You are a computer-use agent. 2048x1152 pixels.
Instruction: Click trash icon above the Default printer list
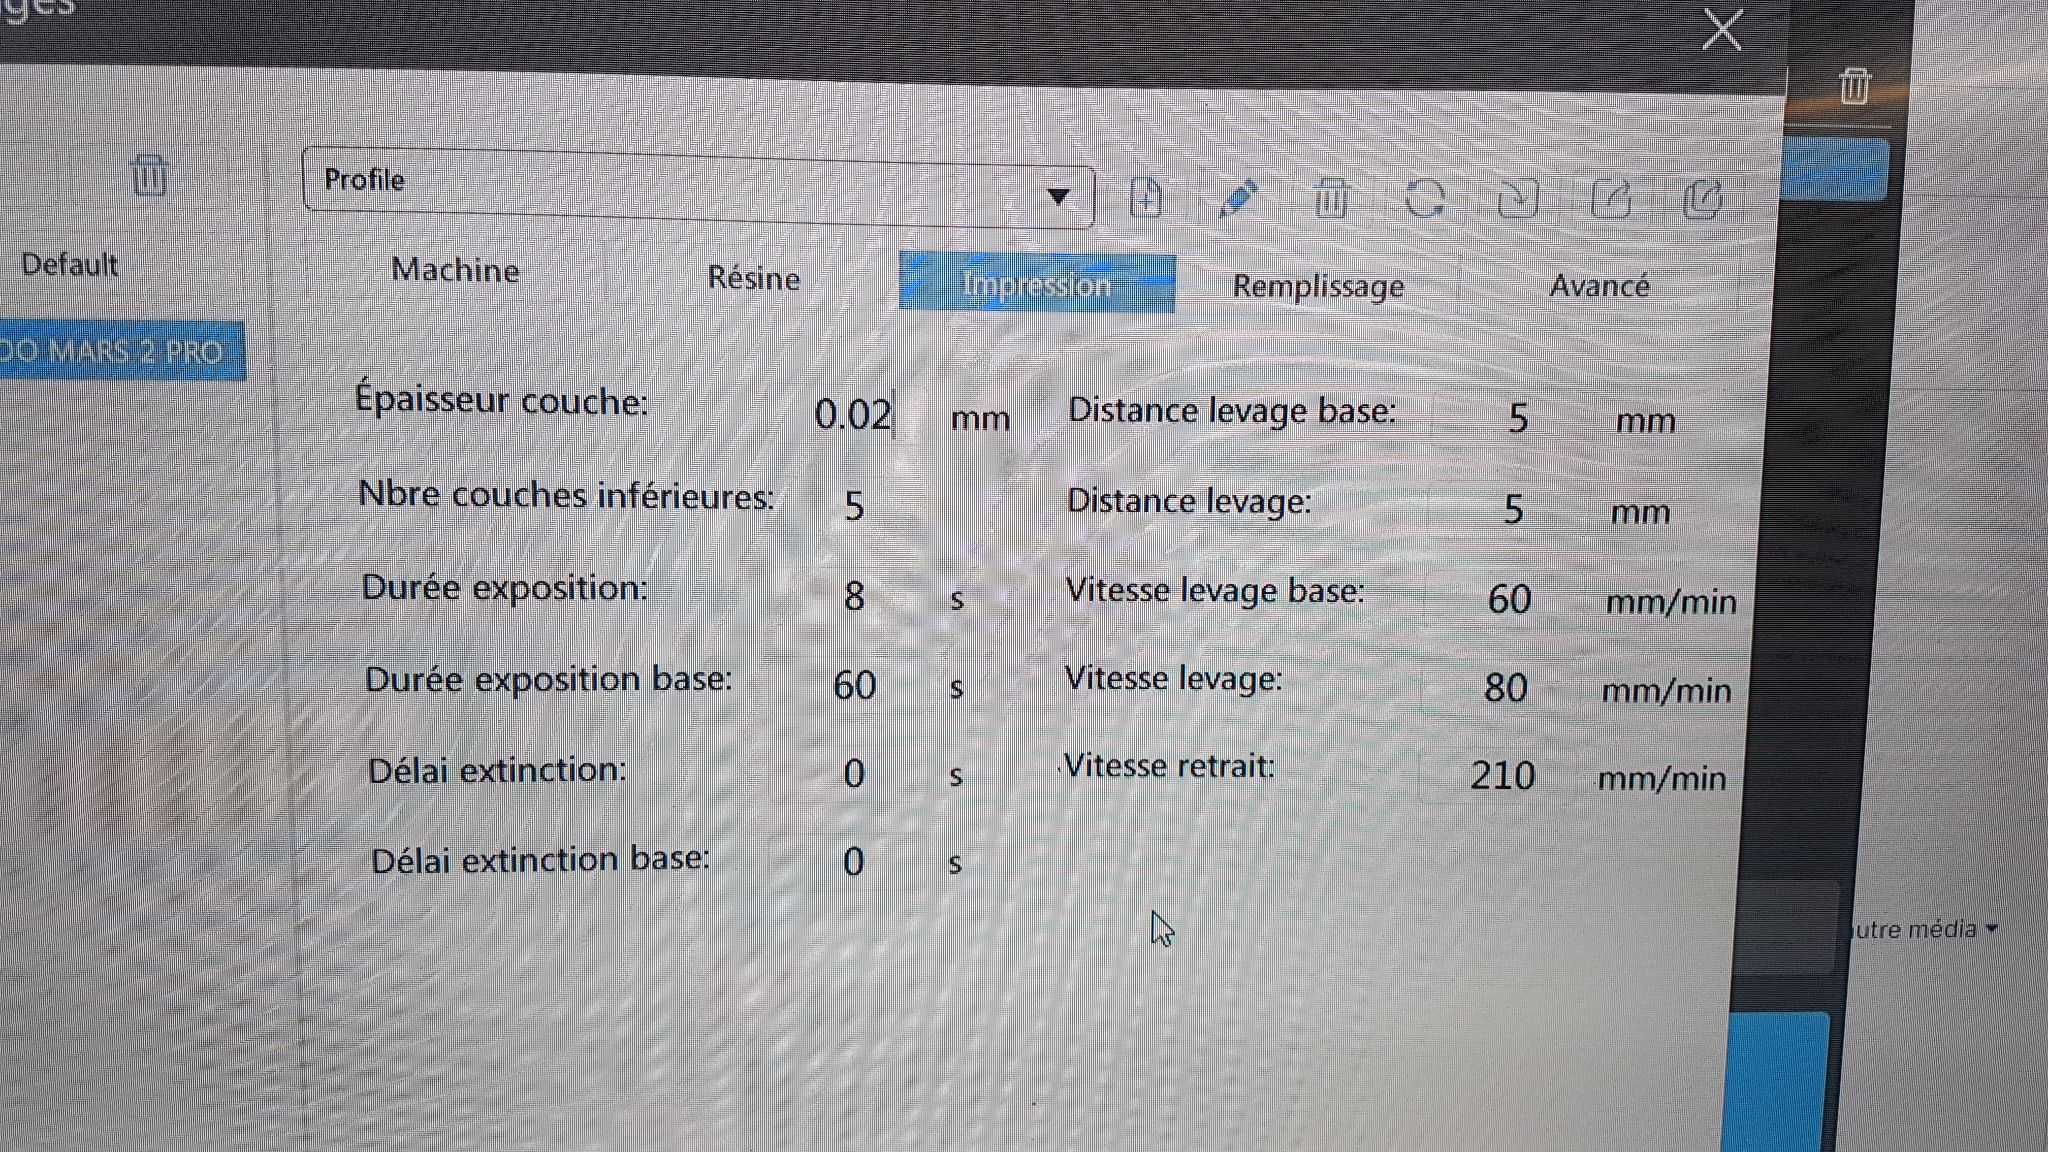149,176
